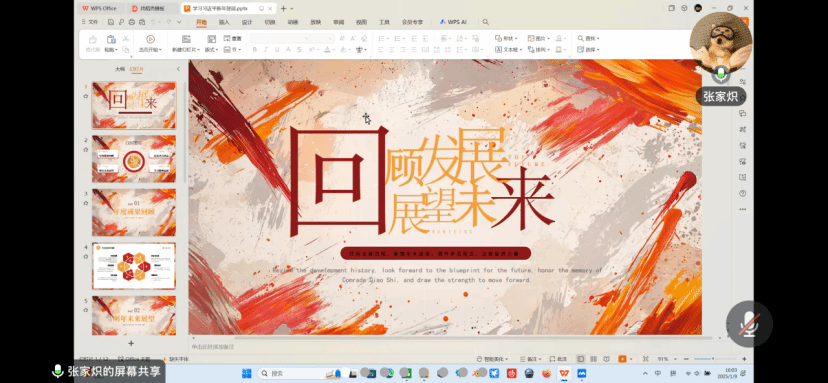Switch to slide sorter grid view icon
Viewport: 828px width, 383px height.
[x=594, y=359]
